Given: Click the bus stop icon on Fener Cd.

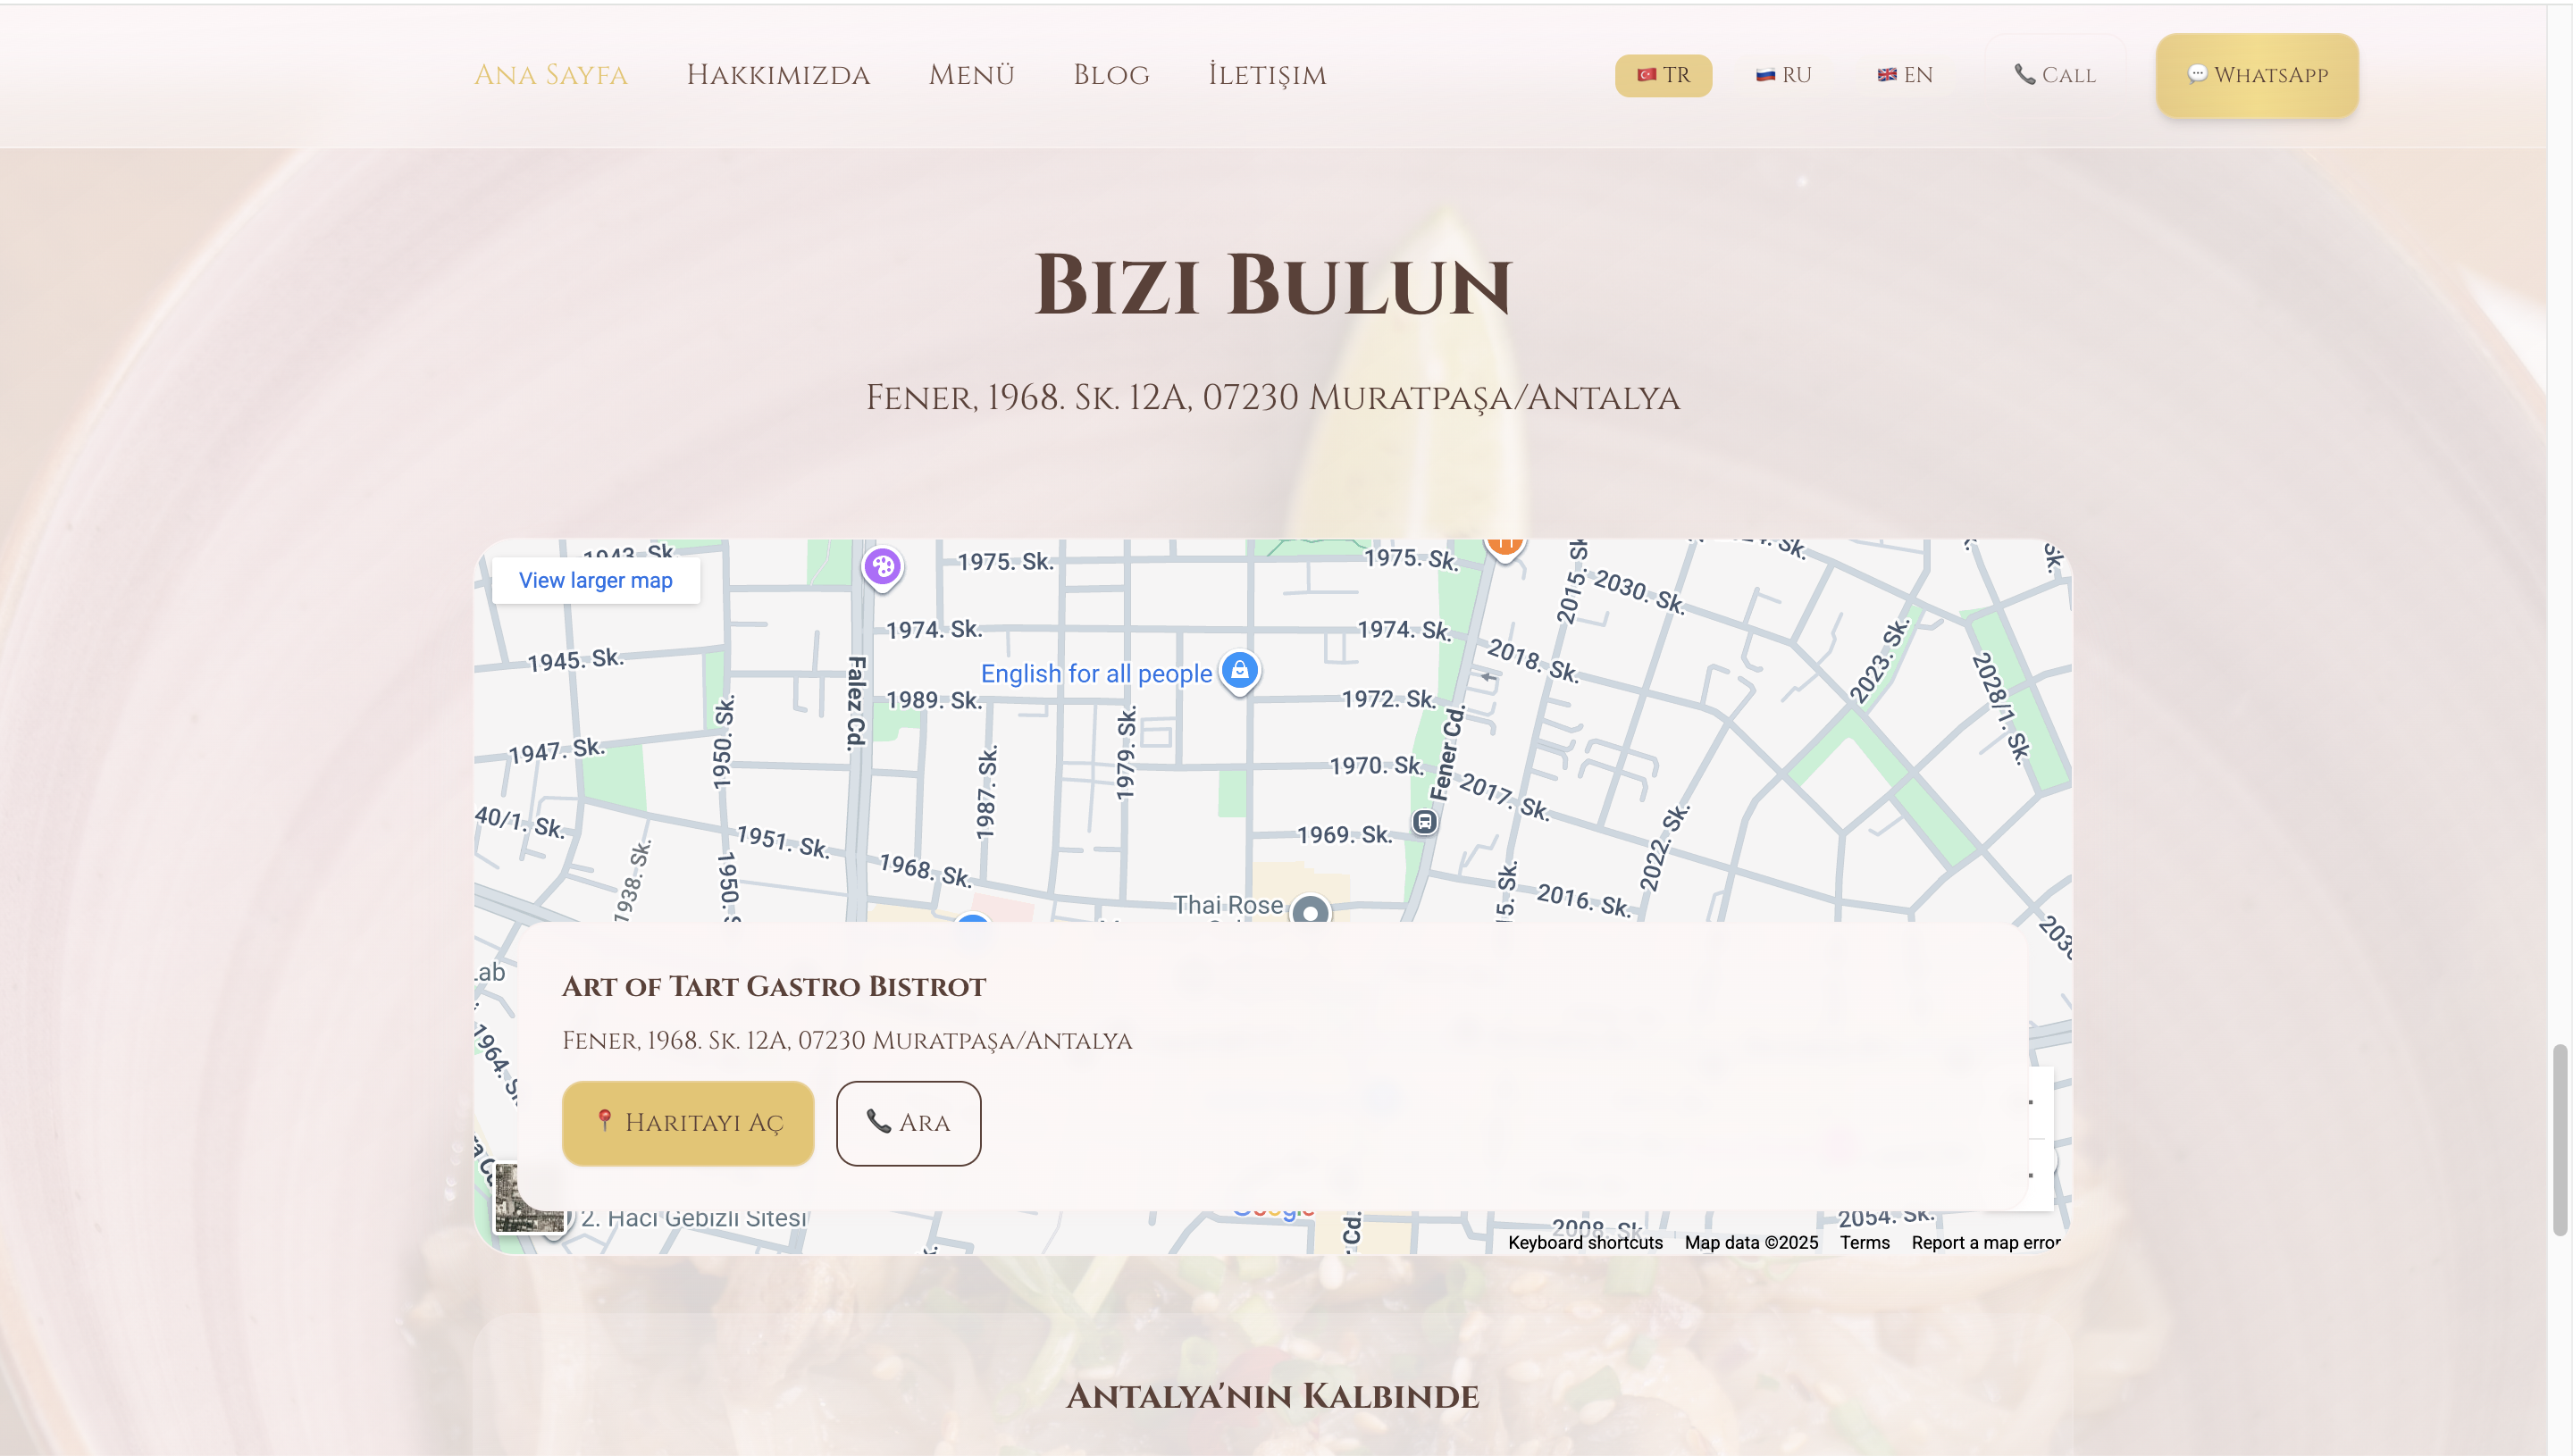Looking at the screenshot, I should pyautogui.click(x=1424, y=822).
